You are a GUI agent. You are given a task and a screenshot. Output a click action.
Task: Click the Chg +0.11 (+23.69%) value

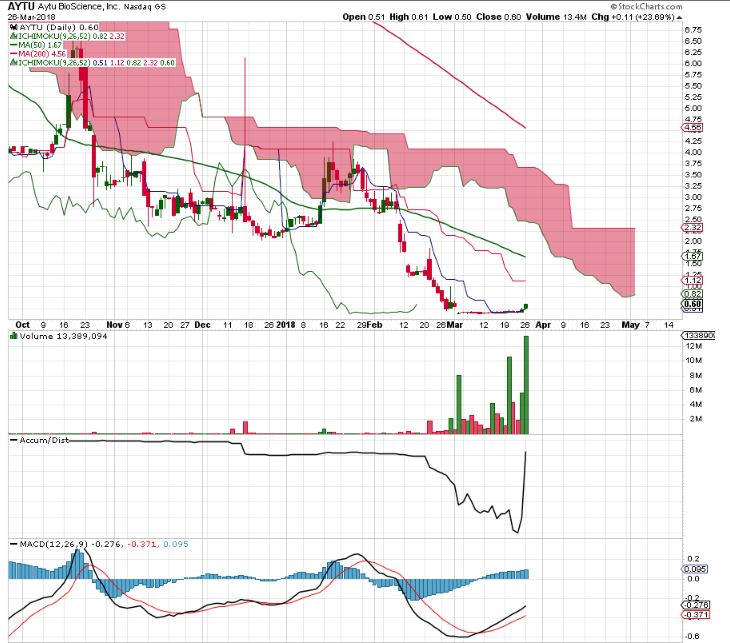[x=633, y=17]
